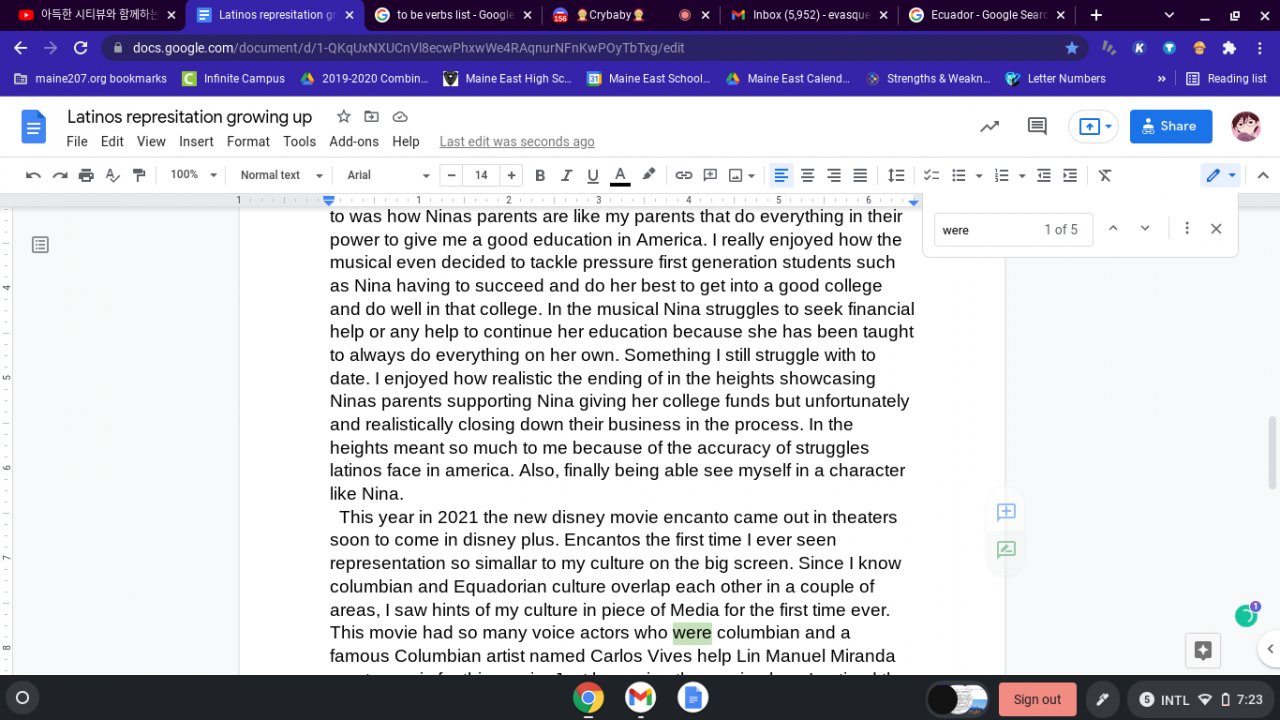The image size is (1280, 720).
Task: Open the Google account avatar menu
Action: [x=1246, y=126]
